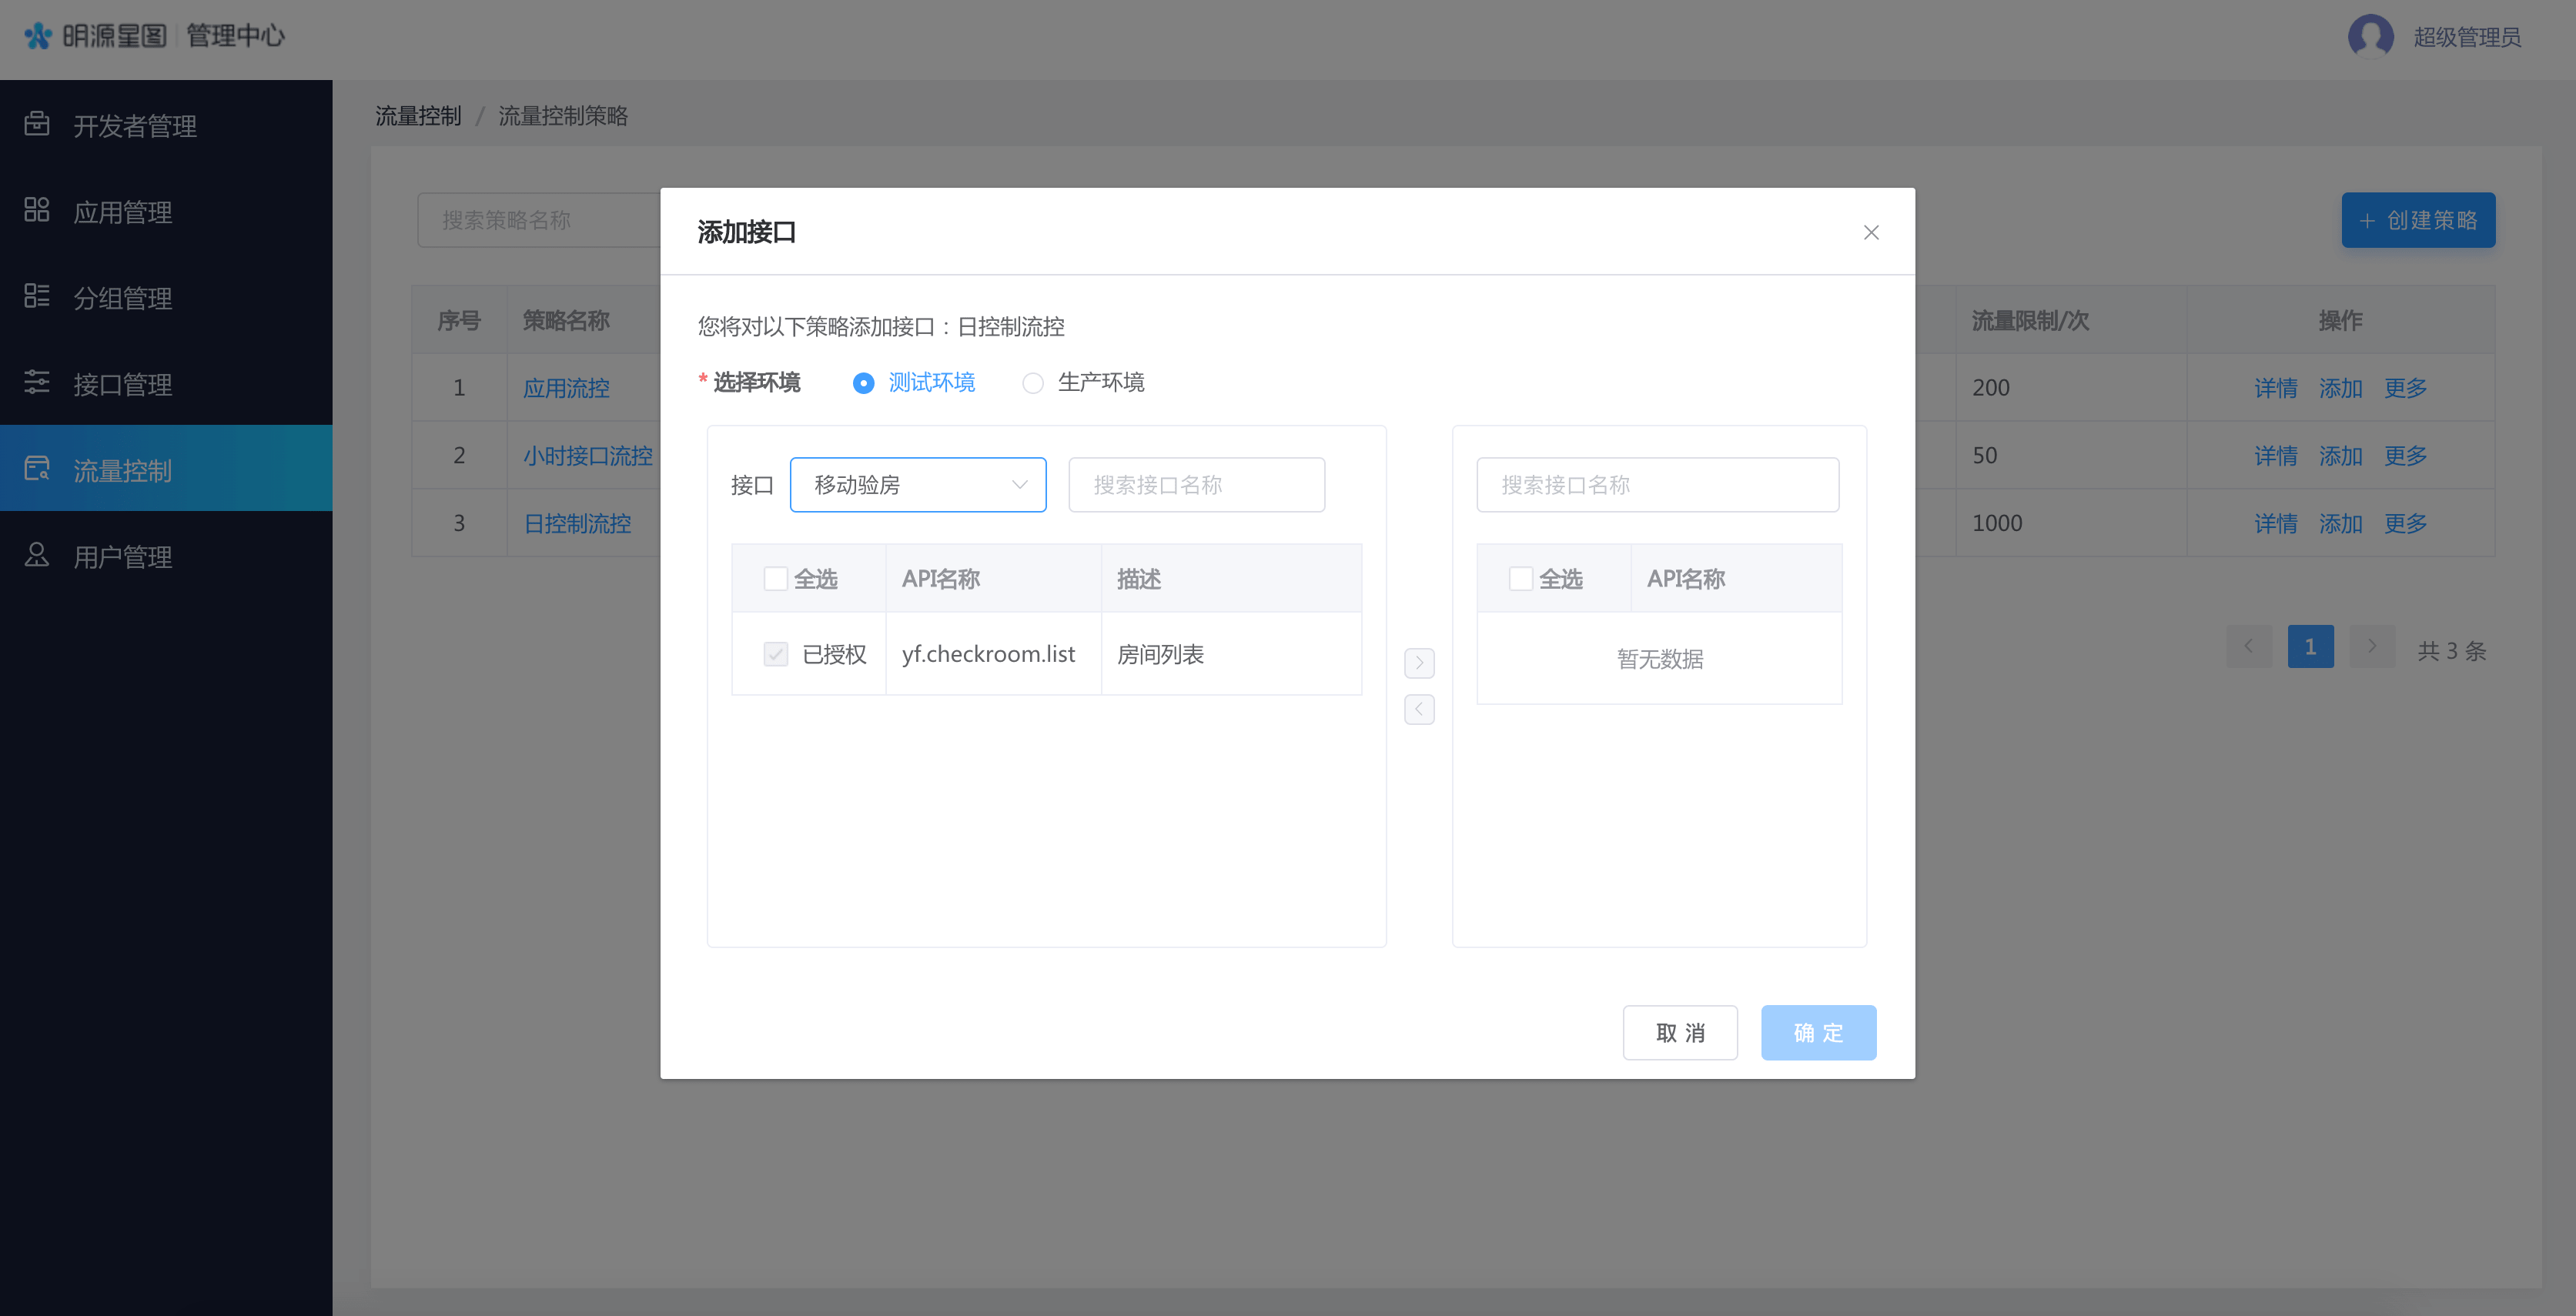Select the 生产环境 radio option
2576x1316 pixels.
click(x=1033, y=383)
